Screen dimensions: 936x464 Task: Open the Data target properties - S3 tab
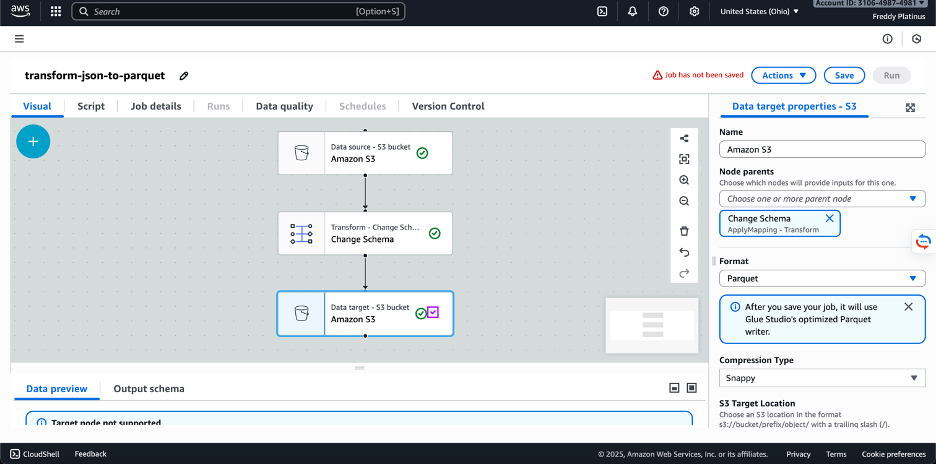(794, 106)
